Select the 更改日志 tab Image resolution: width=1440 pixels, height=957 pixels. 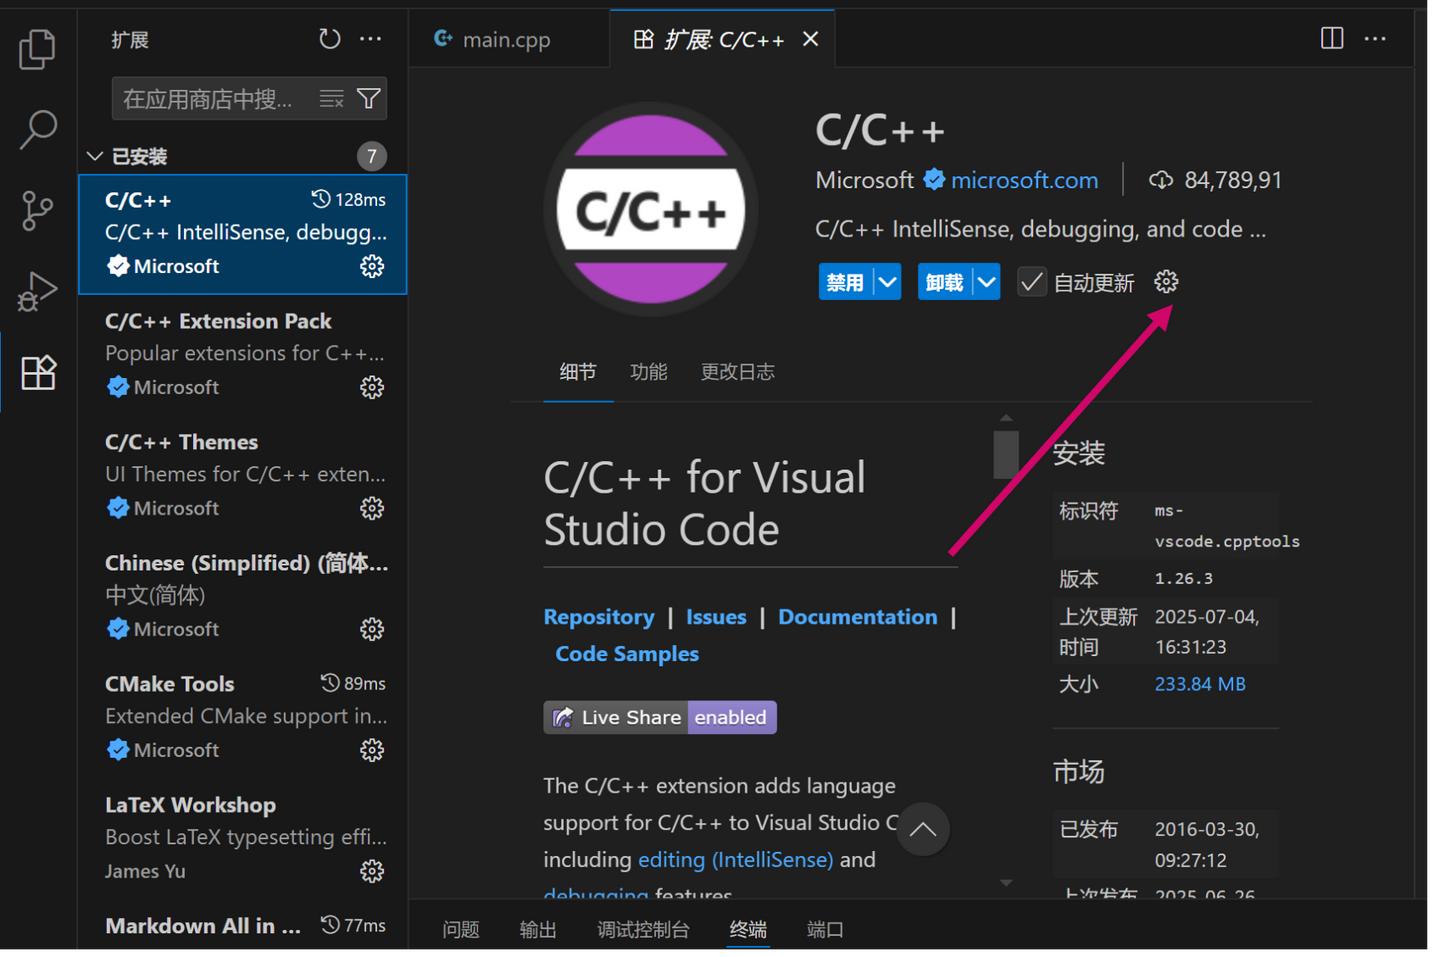pyautogui.click(x=737, y=372)
